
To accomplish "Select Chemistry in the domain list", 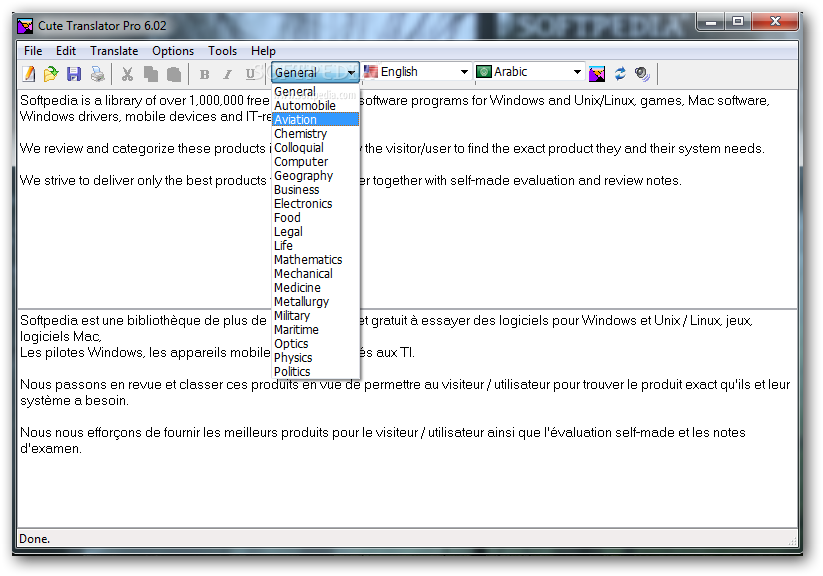I will [315, 133].
